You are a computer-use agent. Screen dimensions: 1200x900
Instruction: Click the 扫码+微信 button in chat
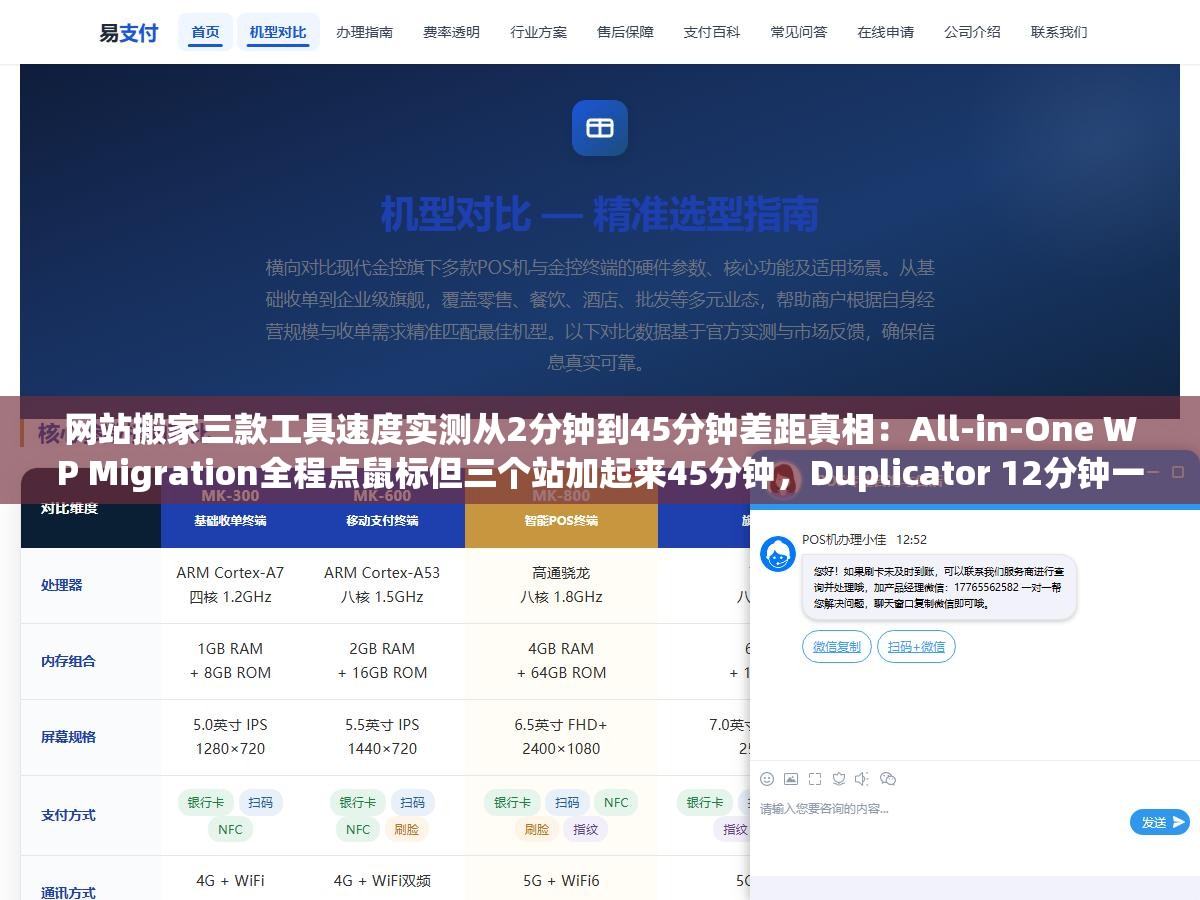[917, 647]
